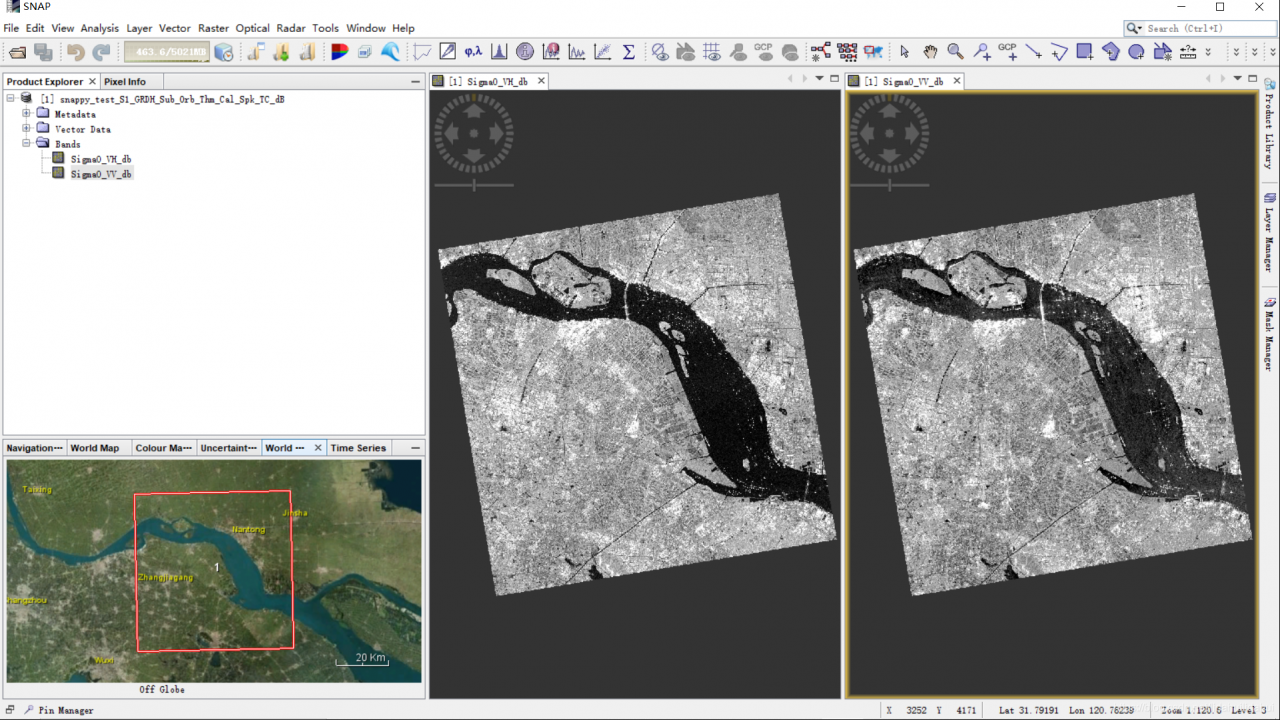Select the Sigma0_VH_db band
This screenshot has height=720, width=1280.
click(100, 159)
